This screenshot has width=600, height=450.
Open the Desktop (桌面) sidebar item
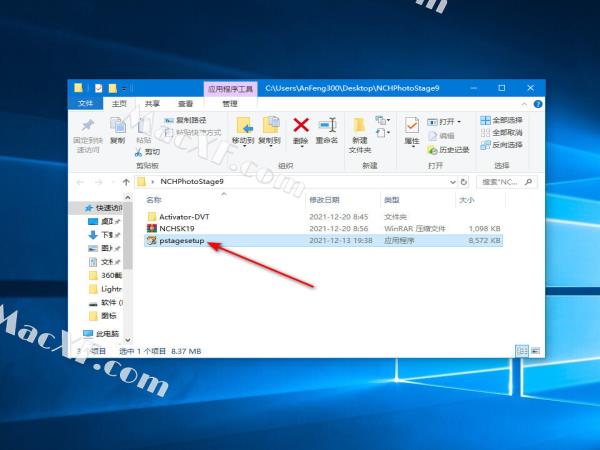104,221
